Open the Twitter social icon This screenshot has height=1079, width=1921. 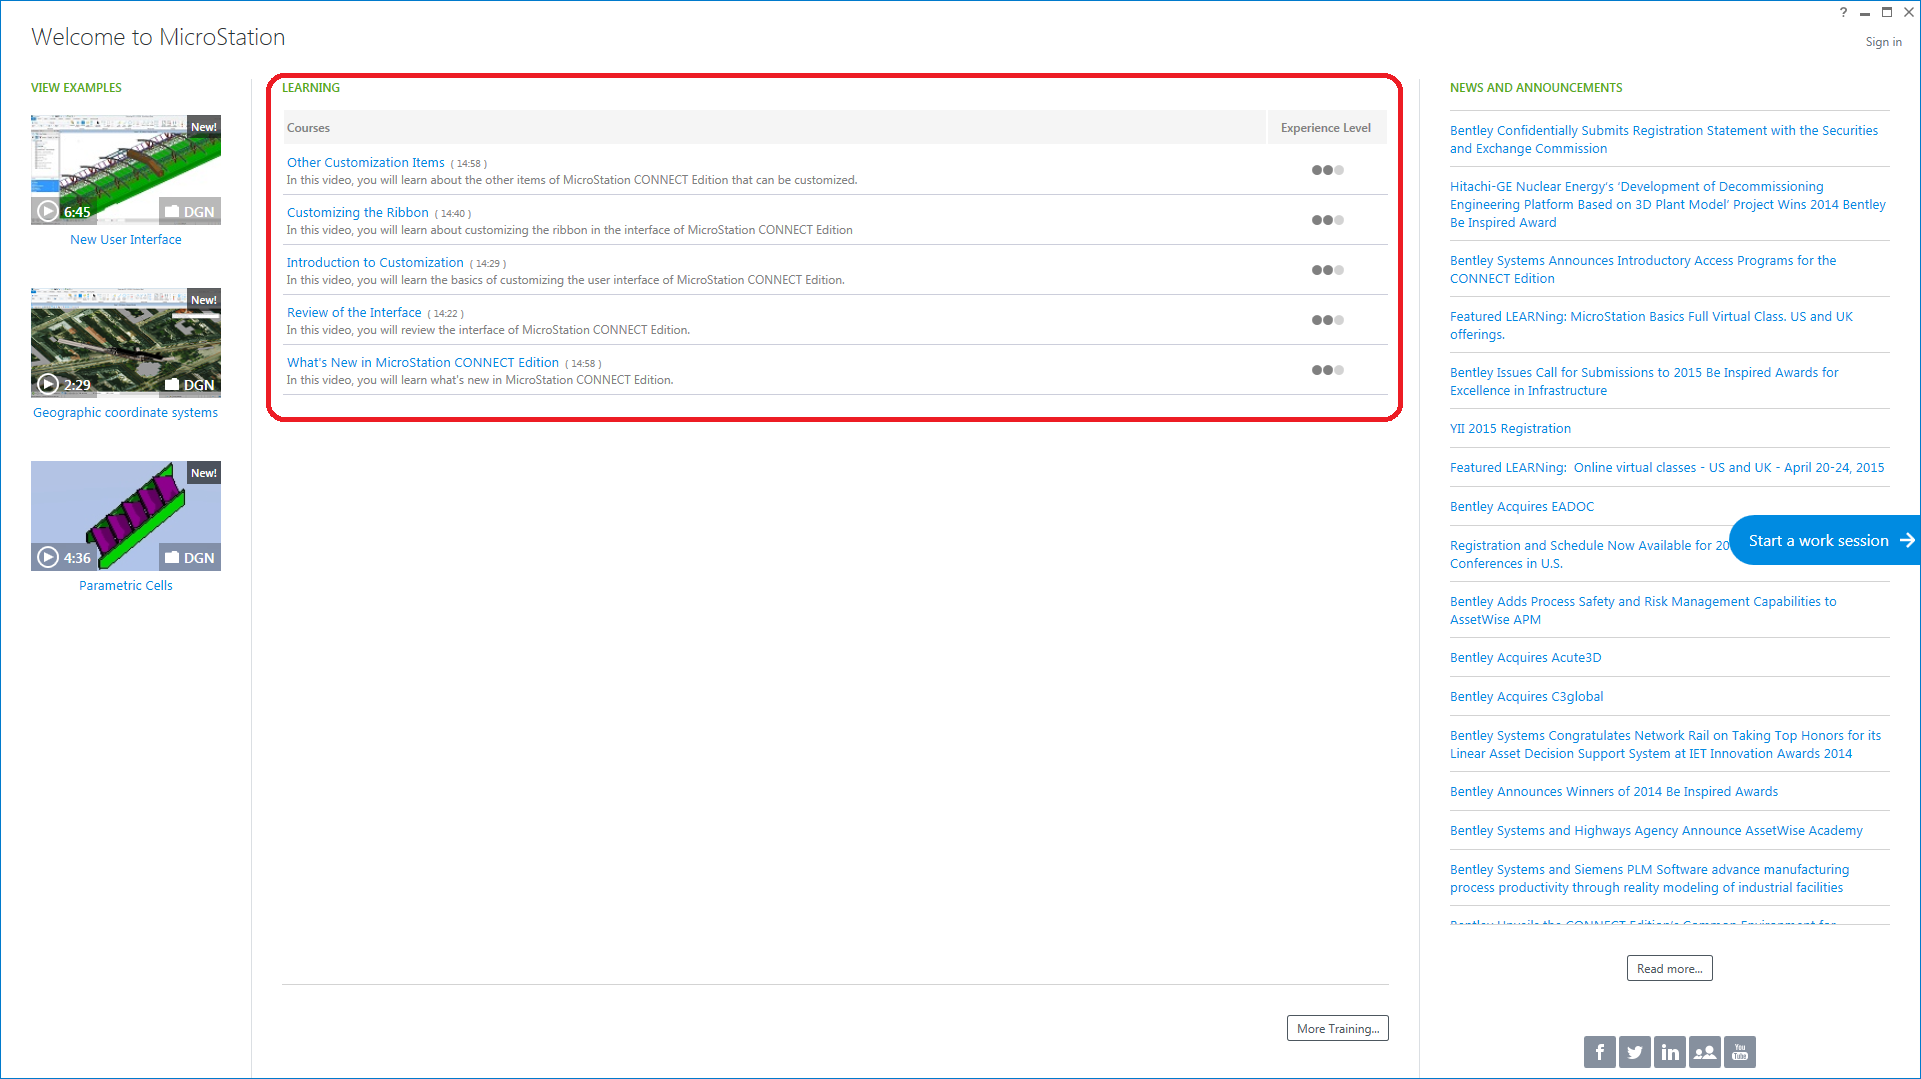point(1634,1052)
